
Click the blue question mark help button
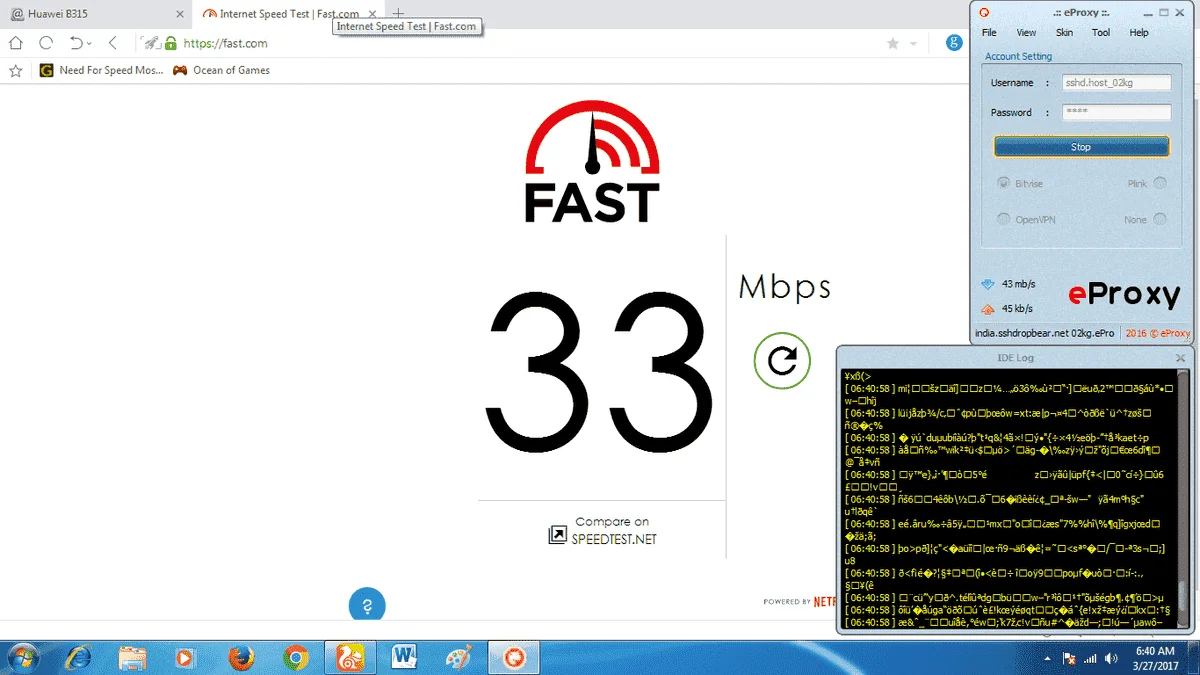click(x=367, y=606)
